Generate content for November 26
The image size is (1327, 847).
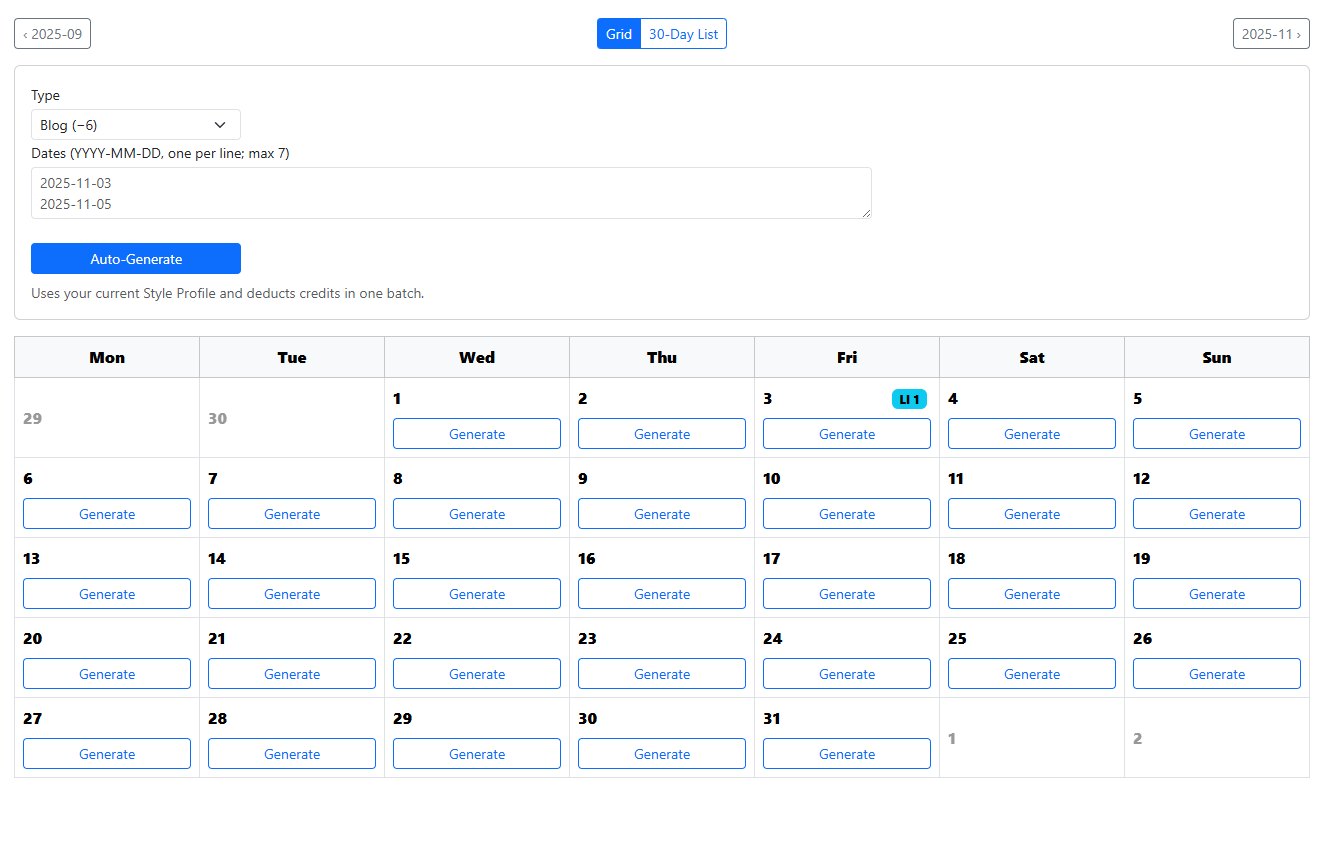(1216, 673)
